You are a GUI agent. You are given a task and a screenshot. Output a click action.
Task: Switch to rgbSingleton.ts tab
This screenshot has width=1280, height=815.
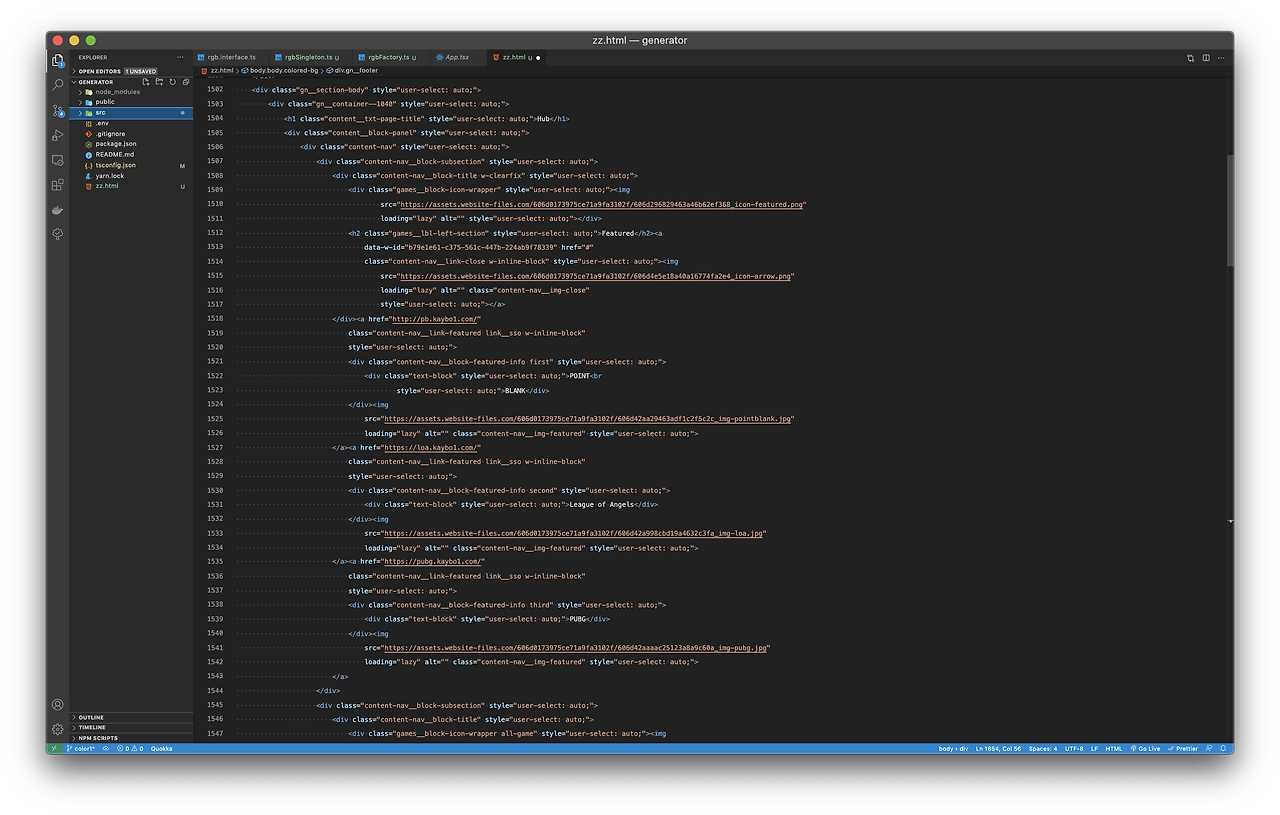pos(311,58)
